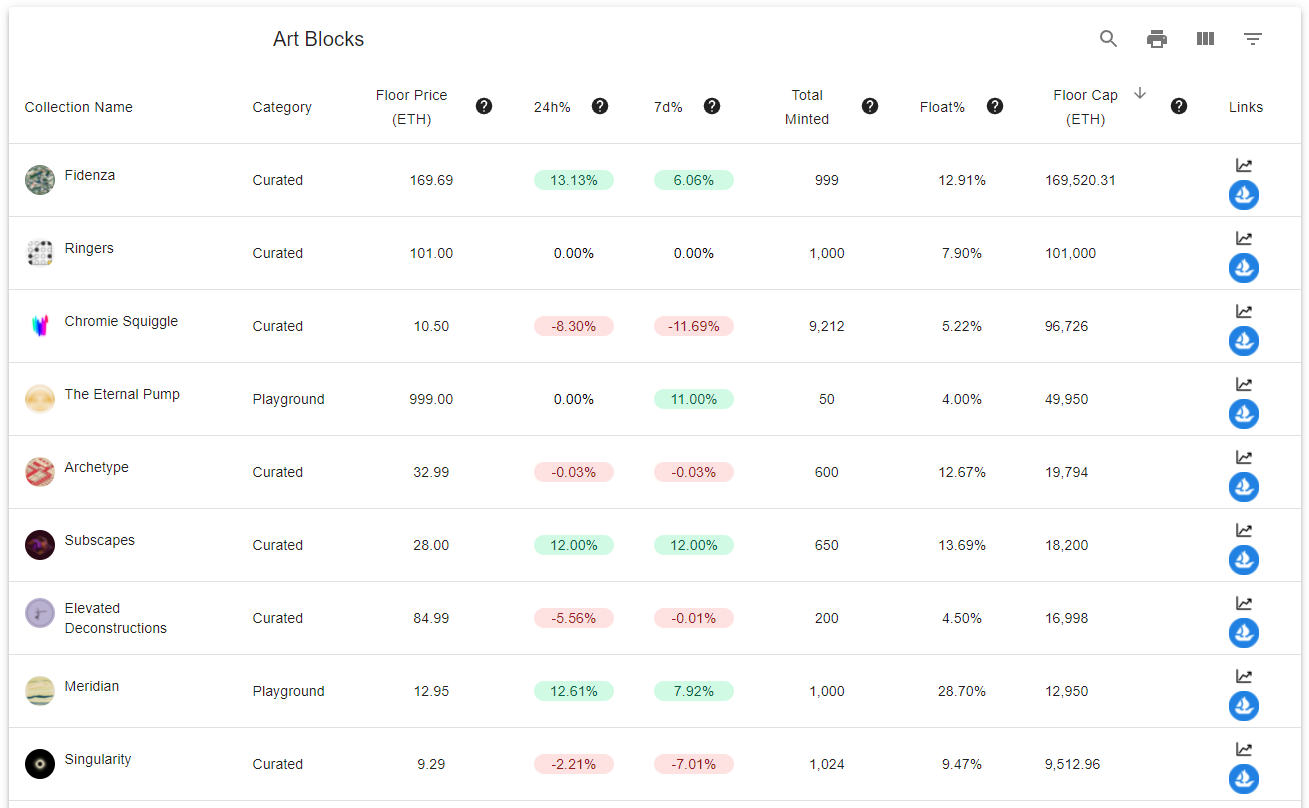
Task: Select The Eternal Pump thumbnail image
Action: click(39, 398)
